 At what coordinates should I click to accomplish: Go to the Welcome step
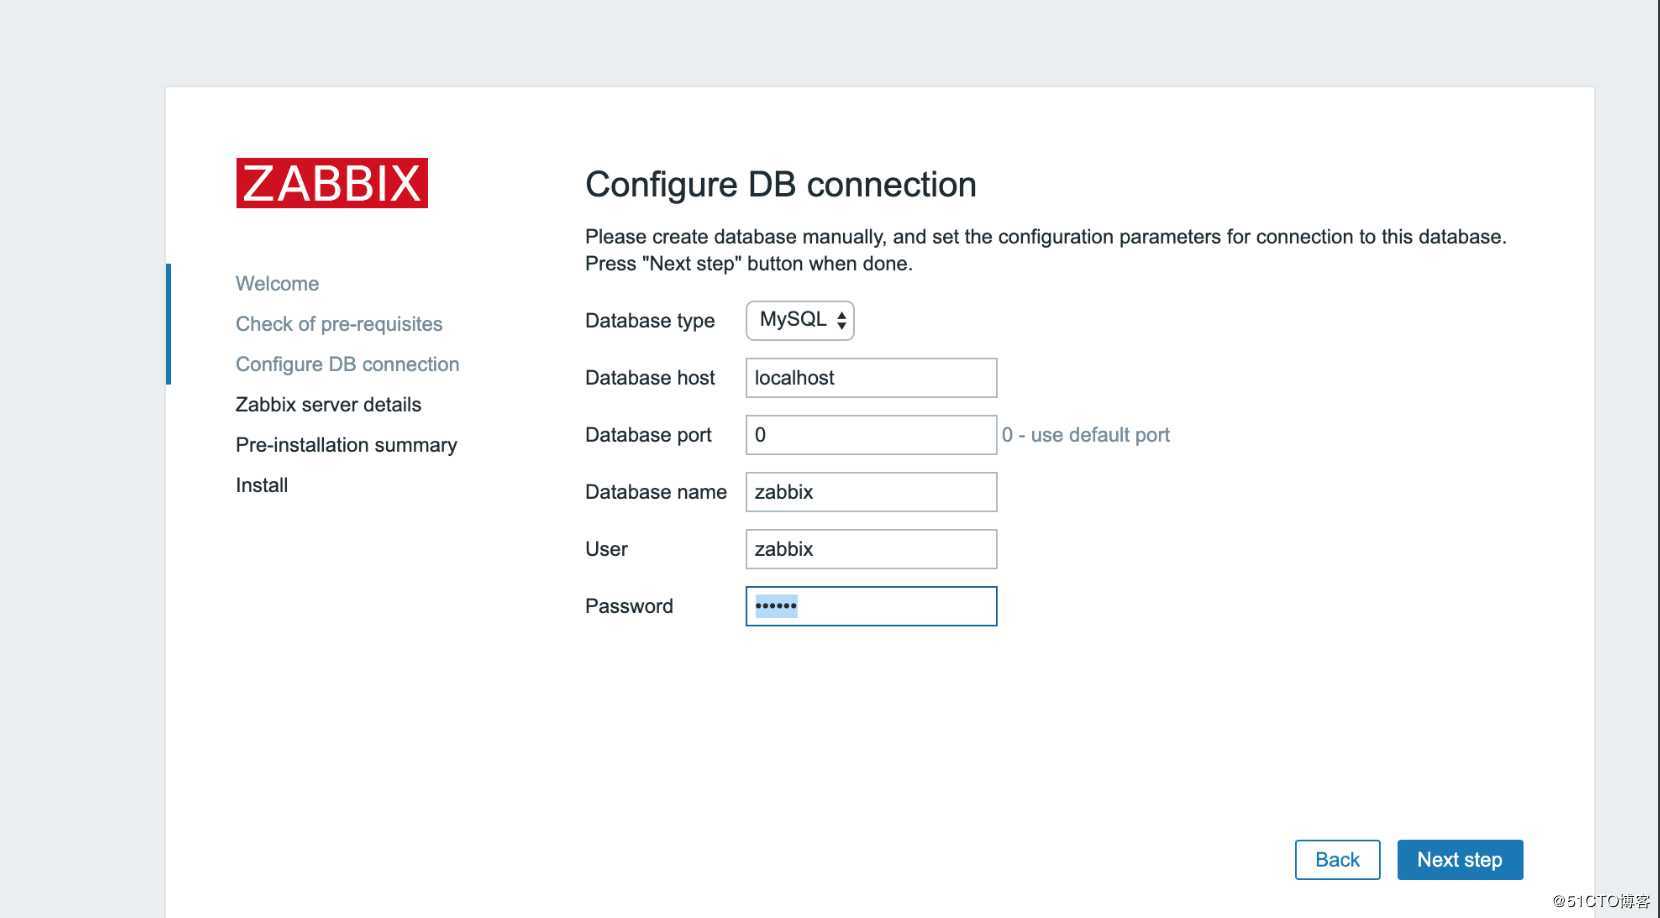pyautogui.click(x=277, y=284)
